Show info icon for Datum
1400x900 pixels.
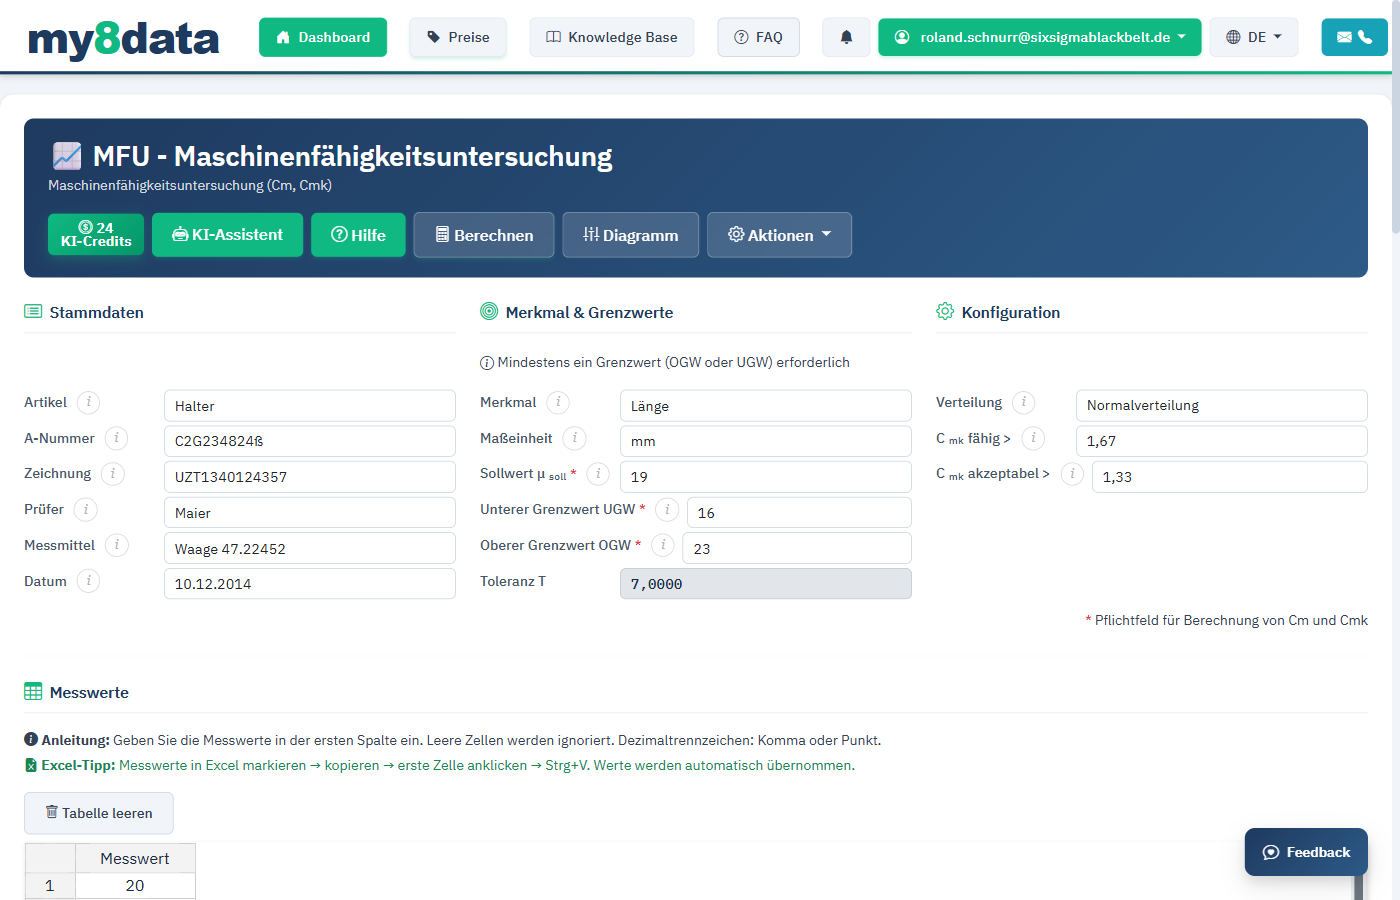tap(88, 581)
